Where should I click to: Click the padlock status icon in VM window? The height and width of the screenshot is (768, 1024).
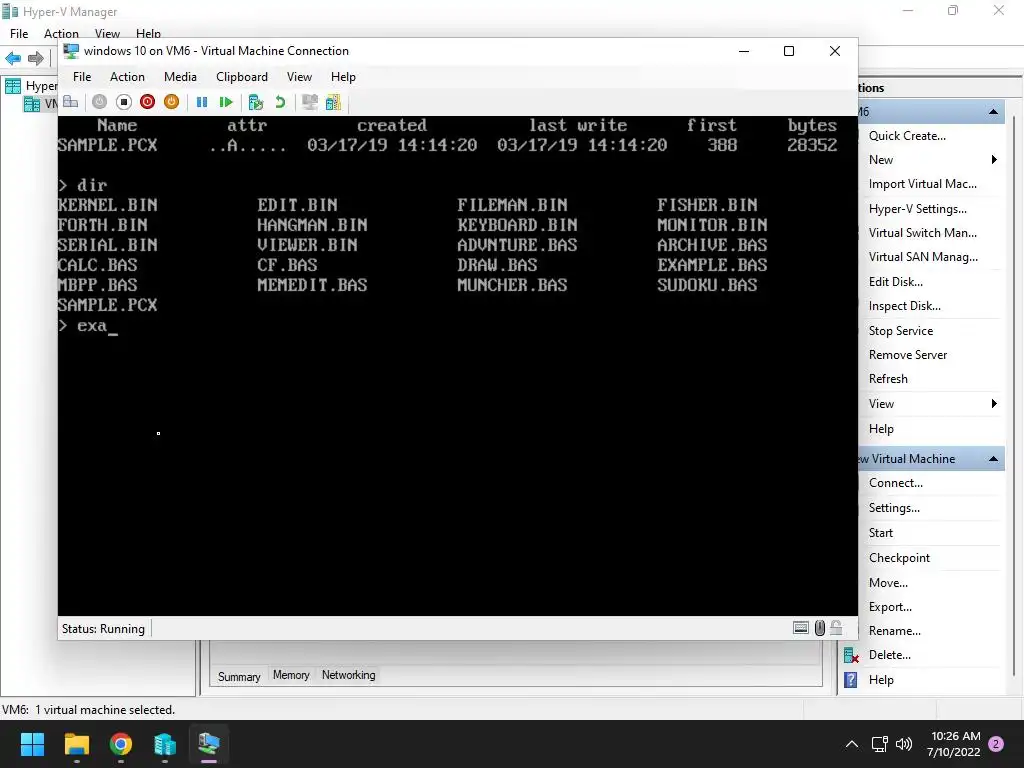(837, 628)
